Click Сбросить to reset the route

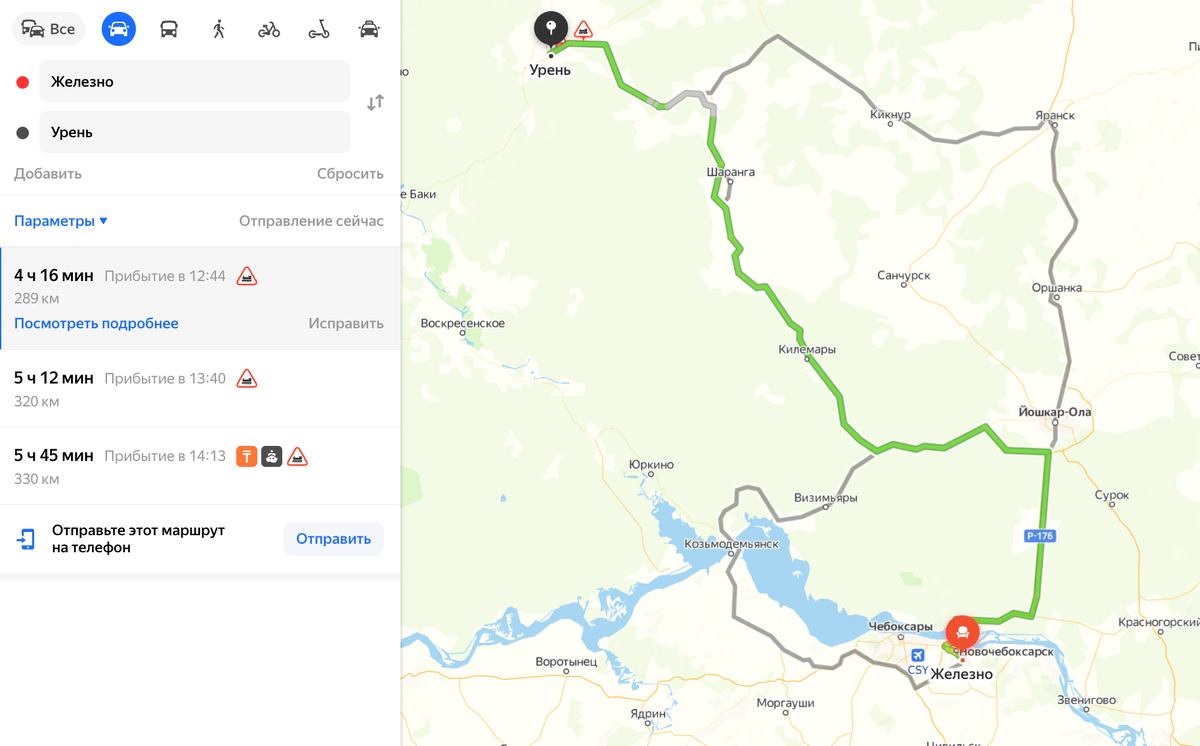pos(350,173)
